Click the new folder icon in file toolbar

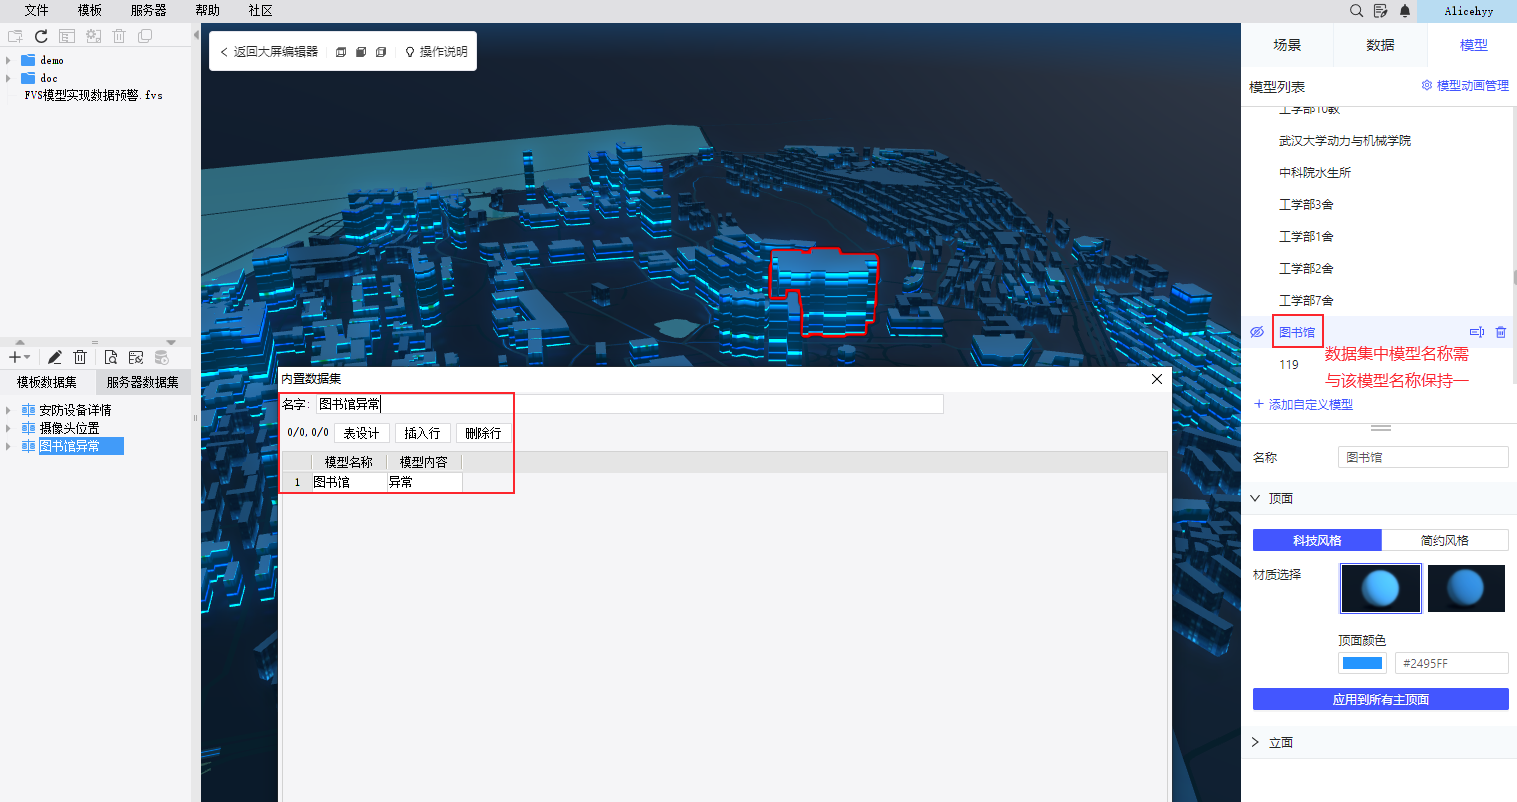pyautogui.click(x=15, y=36)
